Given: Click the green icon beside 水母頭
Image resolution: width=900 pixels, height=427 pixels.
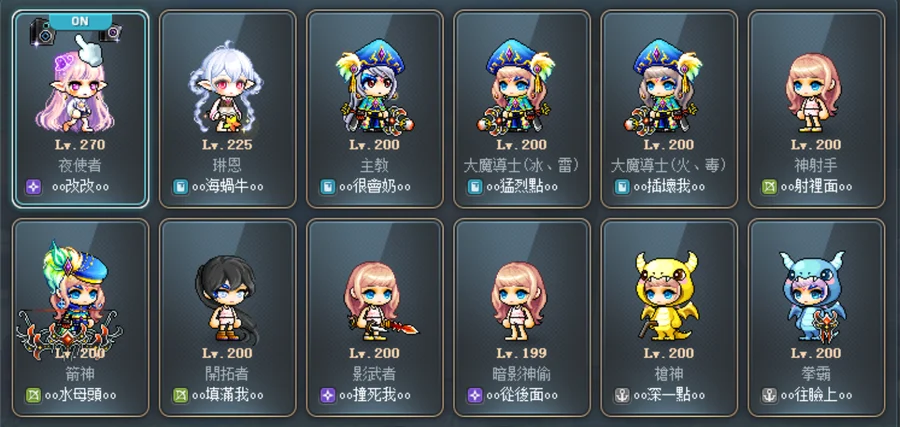Looking at the screenshot, I should click(33, 395).
